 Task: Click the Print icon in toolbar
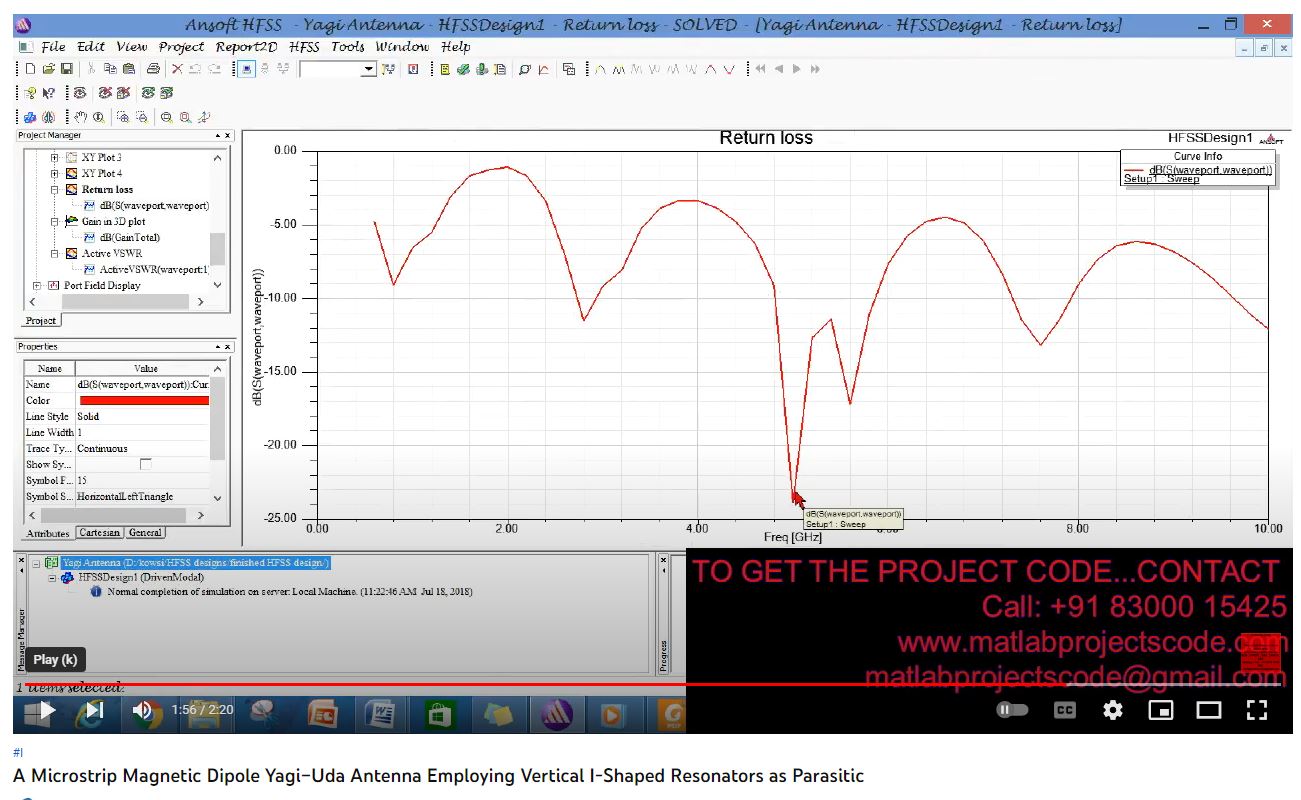pos(153,69)
